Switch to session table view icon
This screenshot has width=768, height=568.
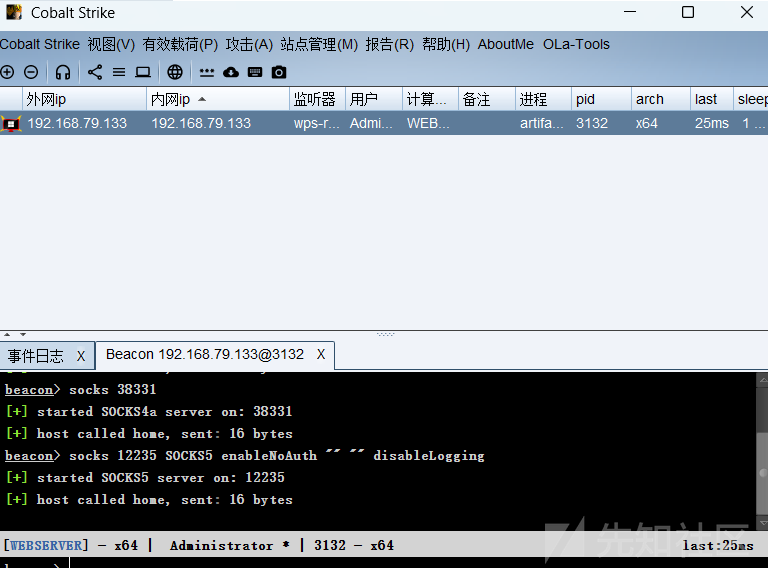click(x=119, y=72)
